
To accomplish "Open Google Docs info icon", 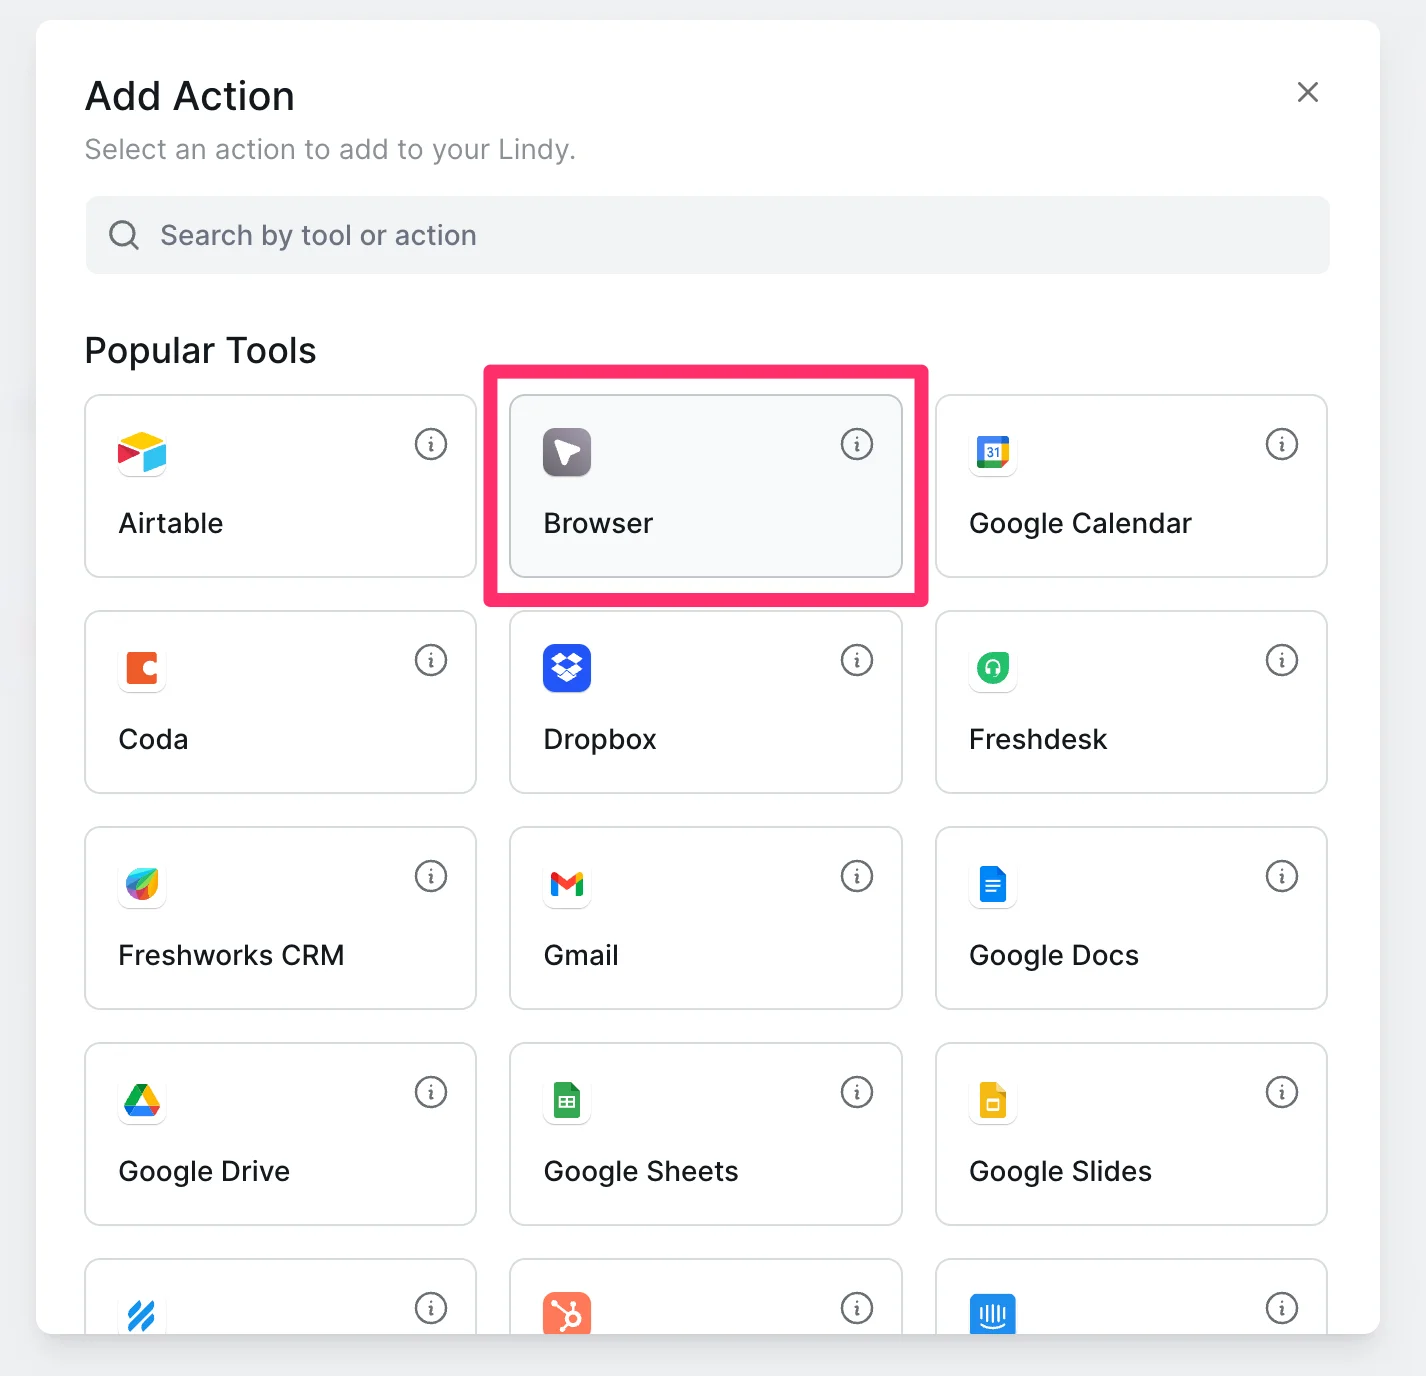I will click(x=1282, y=876).
